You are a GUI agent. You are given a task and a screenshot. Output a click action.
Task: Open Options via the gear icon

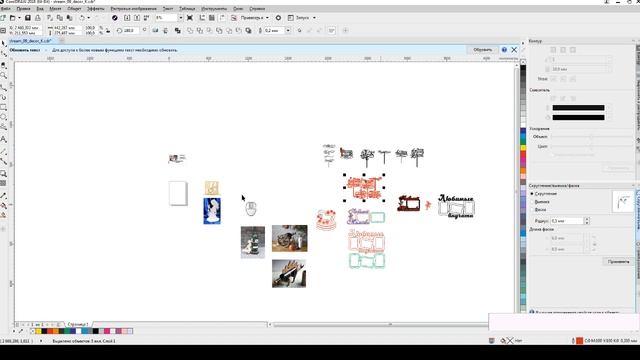[278, 18]
